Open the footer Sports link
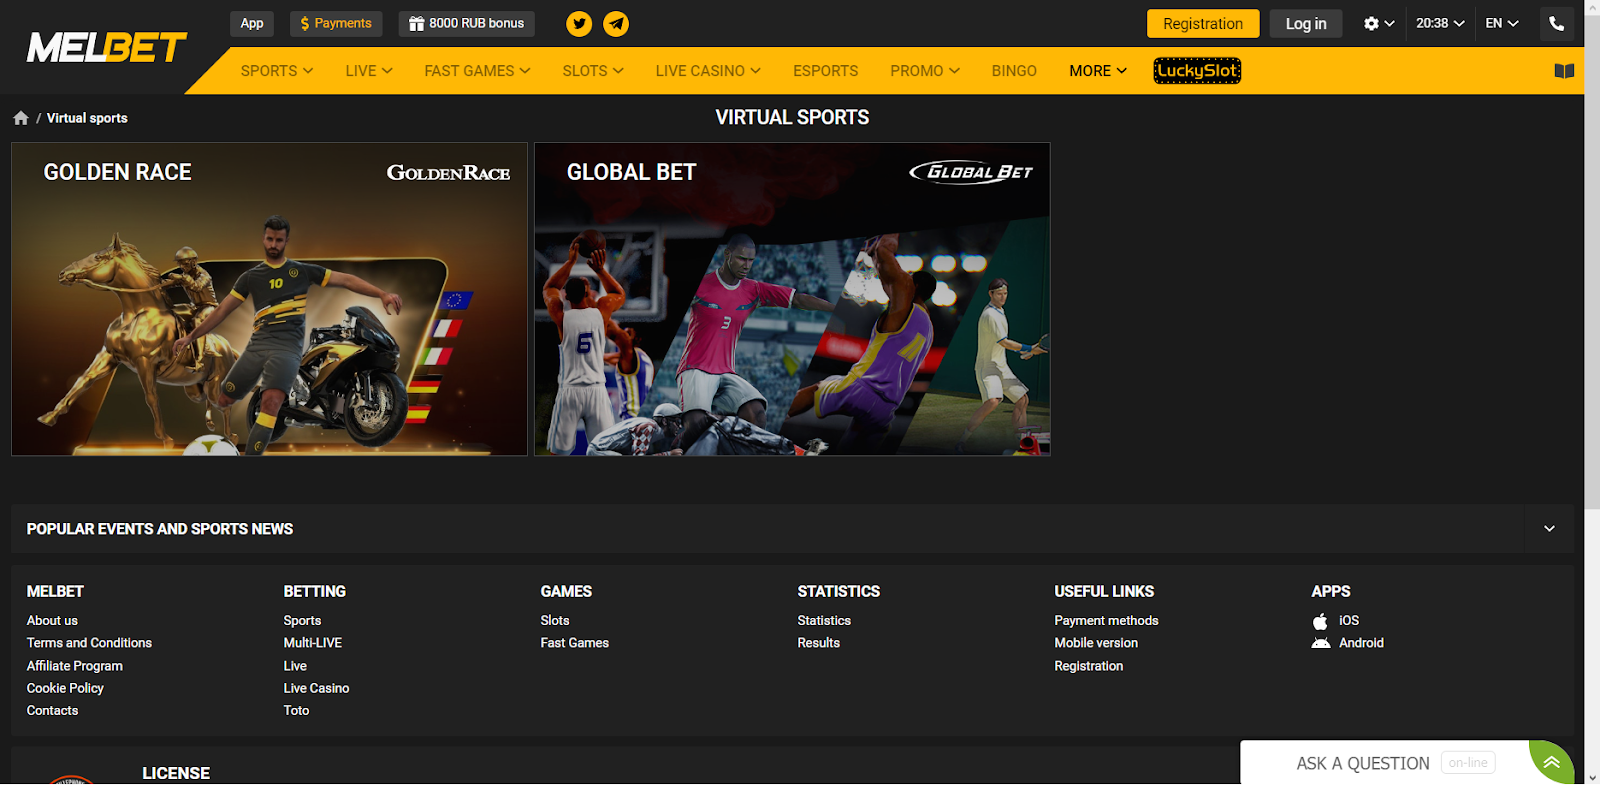Image resolution: width=1600 pixels, height=785 pixels. pos(302,621)
